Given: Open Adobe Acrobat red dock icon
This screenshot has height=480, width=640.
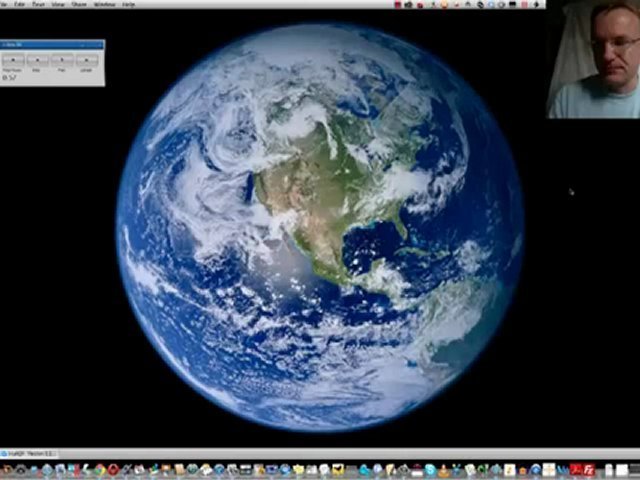Looking at the screenshot, I should click(576, 470).
